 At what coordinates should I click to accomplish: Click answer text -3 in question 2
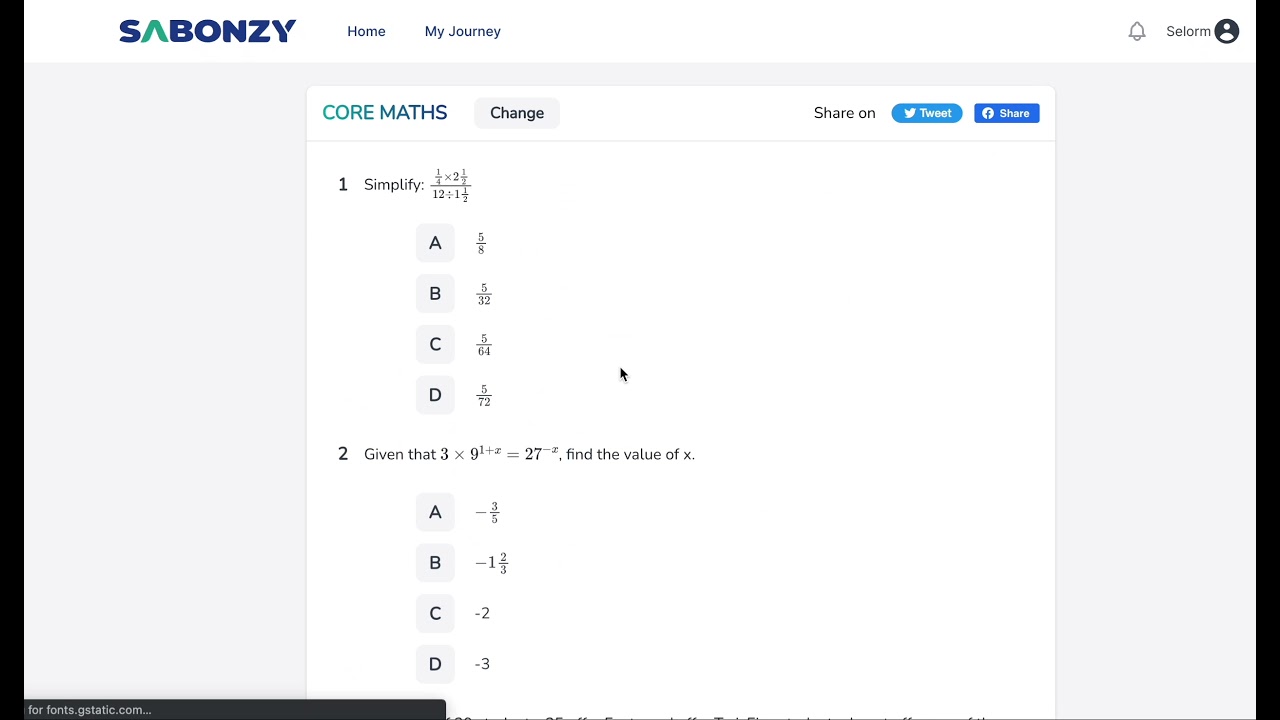click(x=482, y=664)
